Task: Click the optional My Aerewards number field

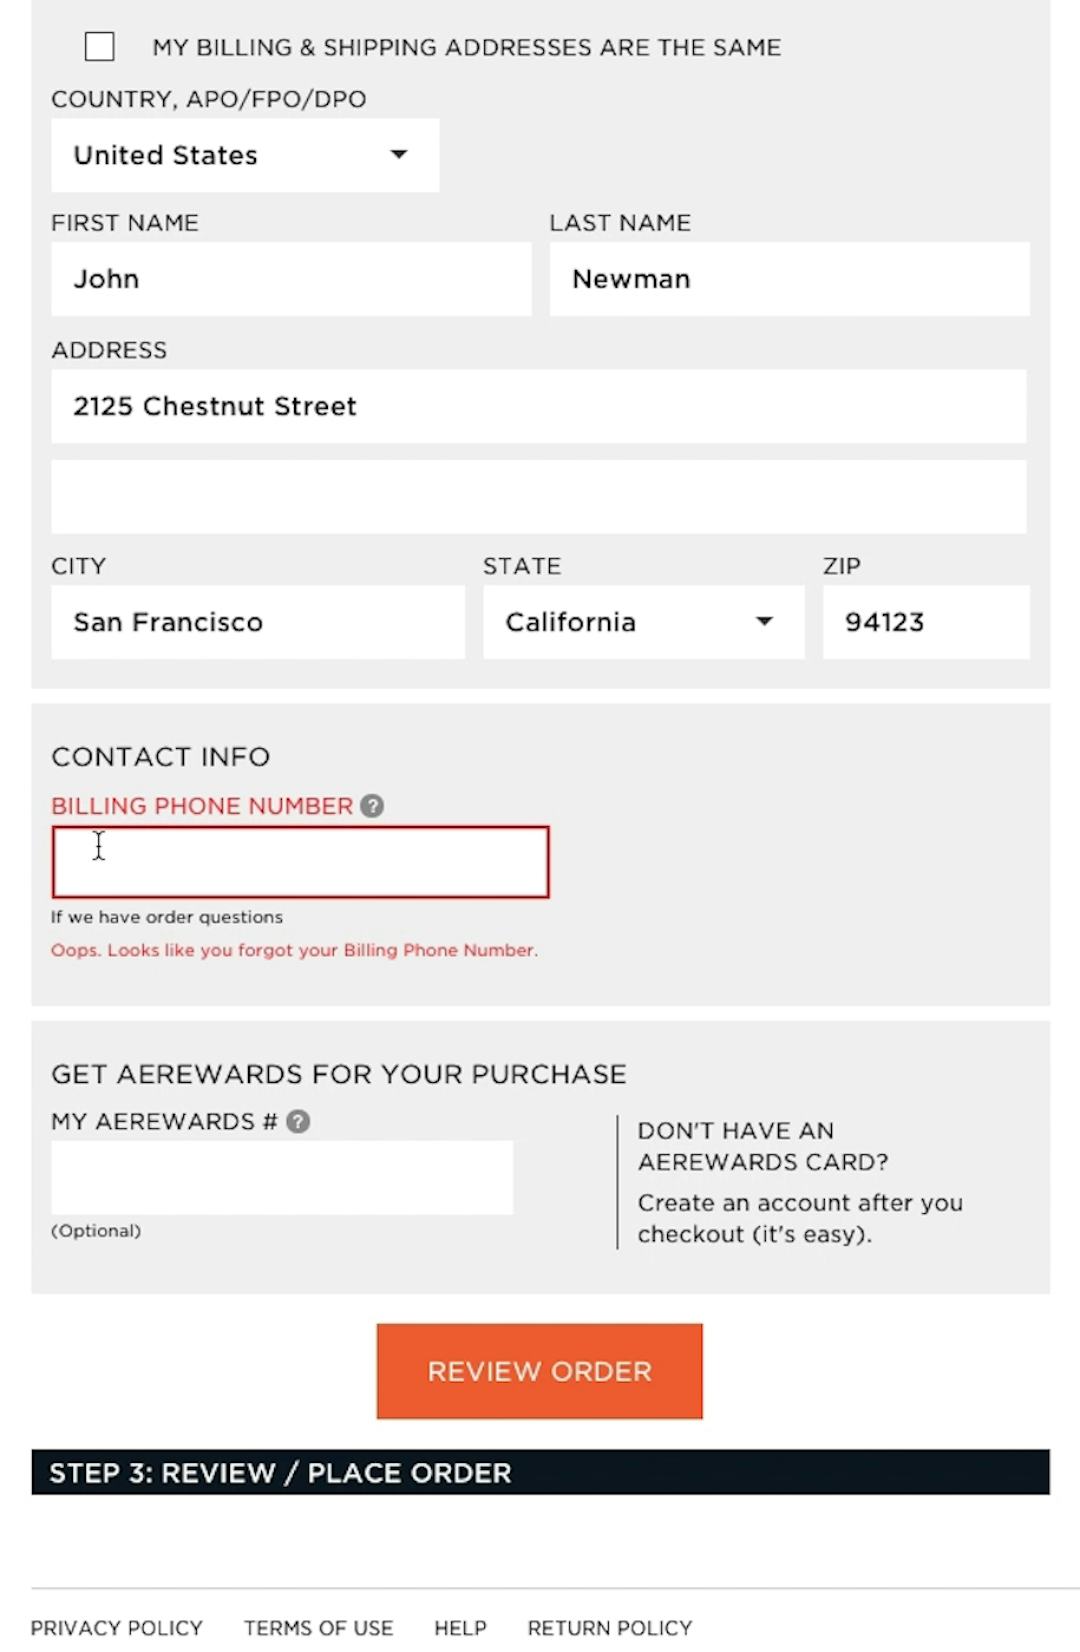Action: pos(280,1177)
